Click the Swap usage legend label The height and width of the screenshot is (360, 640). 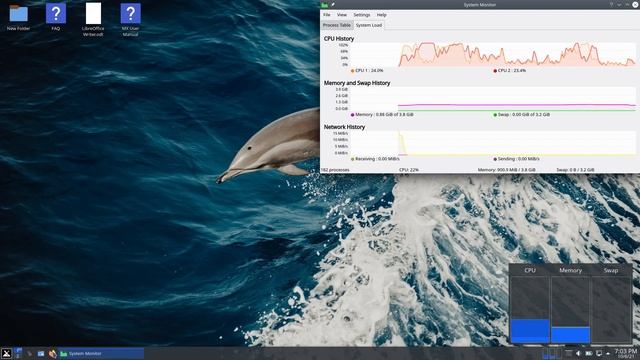(522, 115)
